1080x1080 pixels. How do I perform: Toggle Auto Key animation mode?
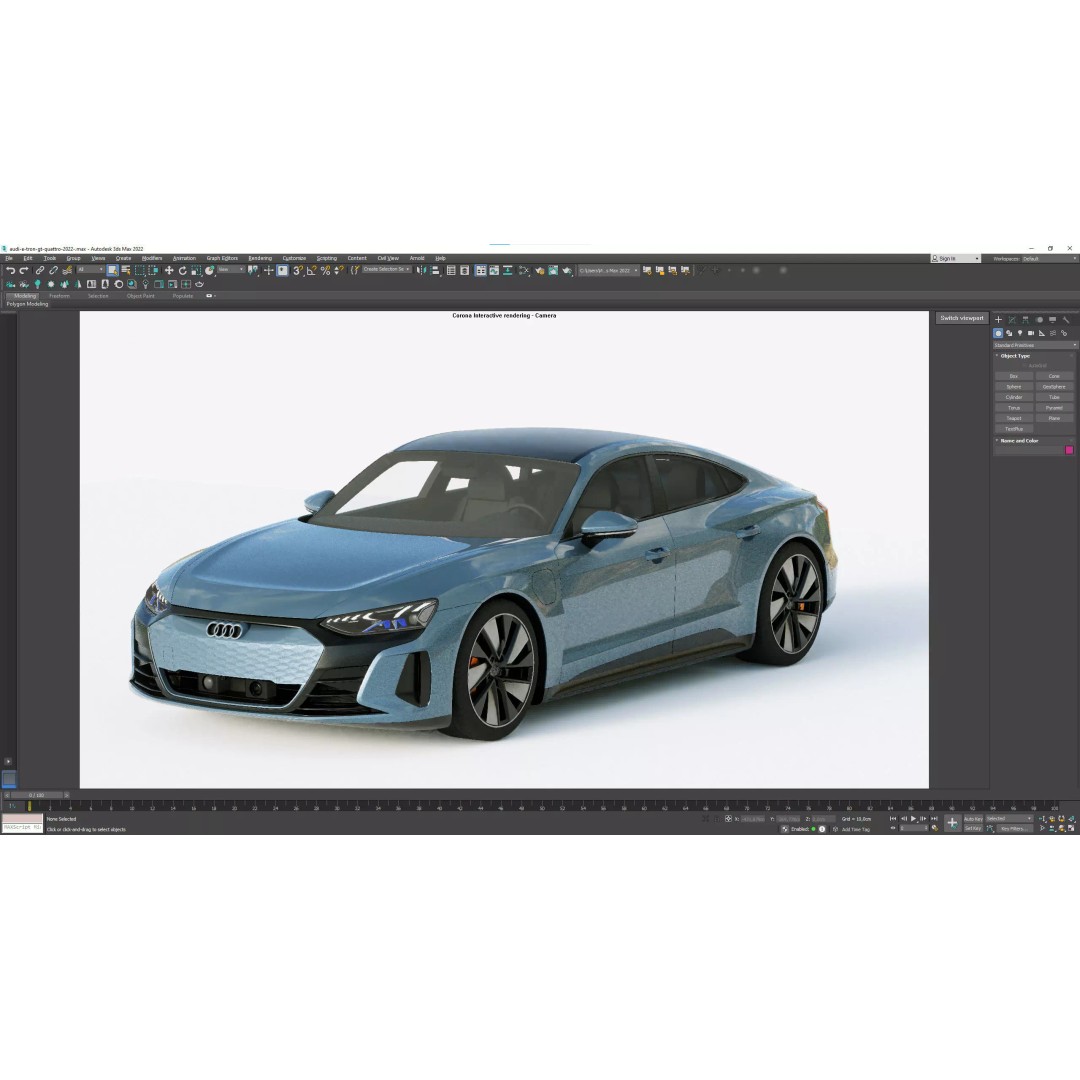click(x=973, y=819)
